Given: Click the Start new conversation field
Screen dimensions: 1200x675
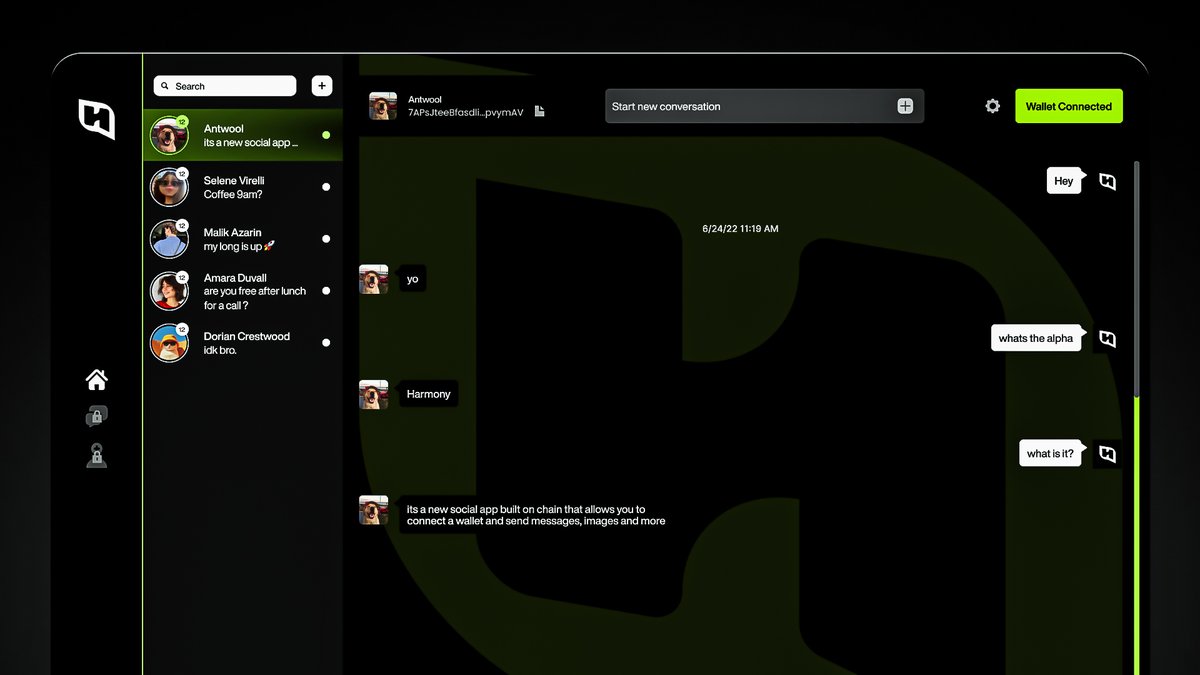Looking at the screenshot, I should point(764,106).
